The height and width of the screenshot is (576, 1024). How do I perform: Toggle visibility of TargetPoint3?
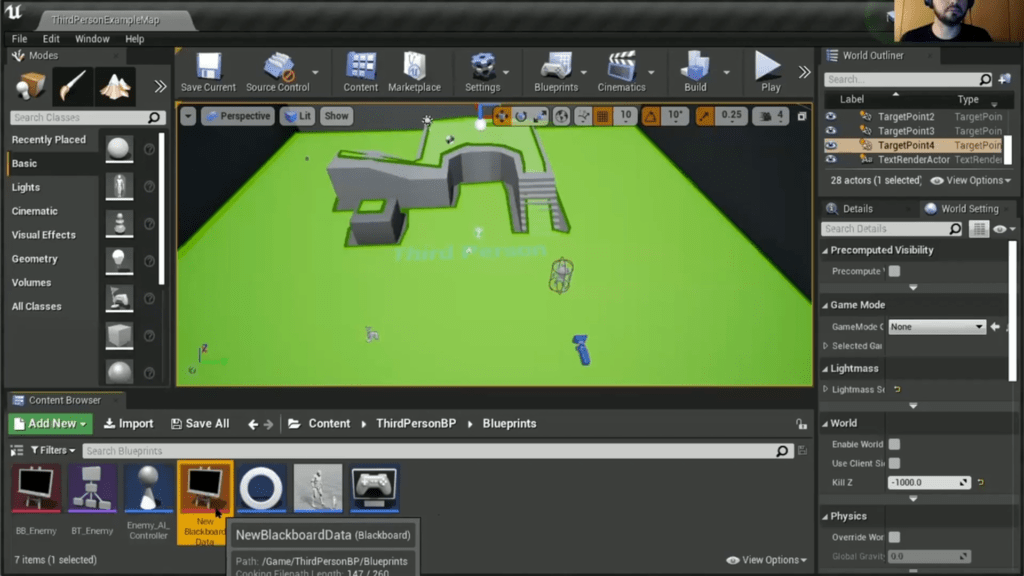click(x=831, y=131)
